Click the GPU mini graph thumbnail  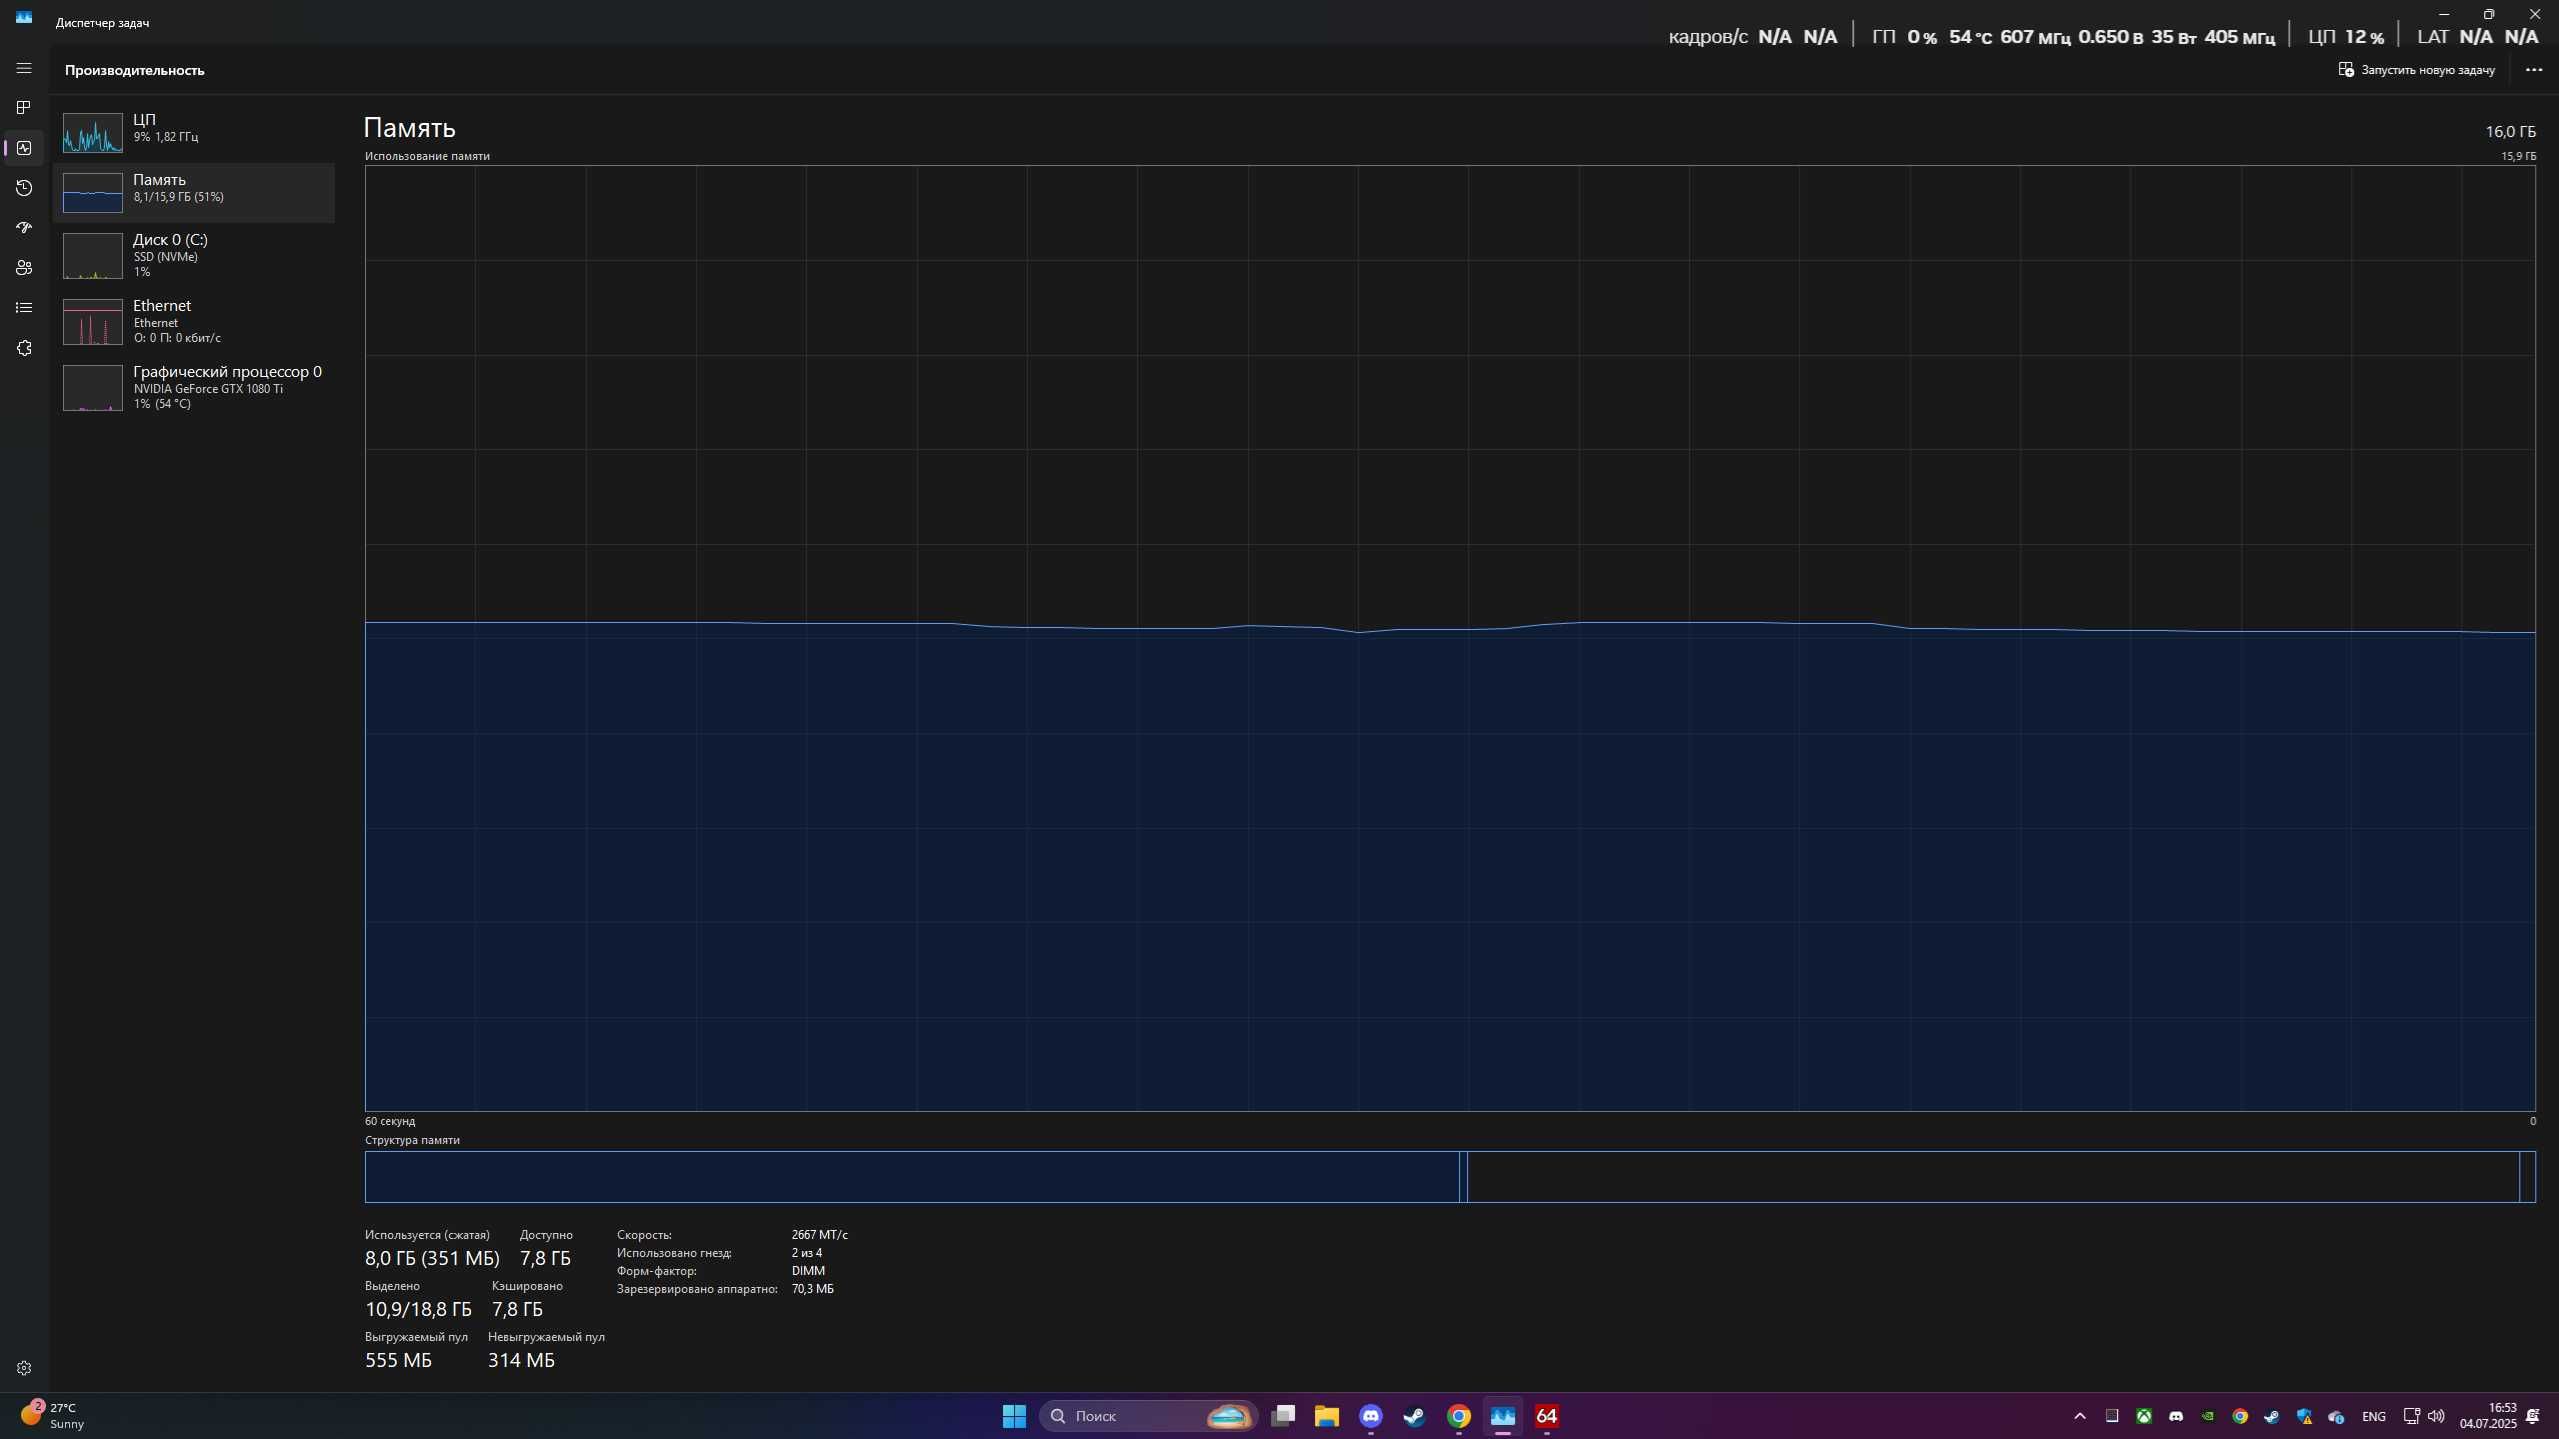click(93, 387)
